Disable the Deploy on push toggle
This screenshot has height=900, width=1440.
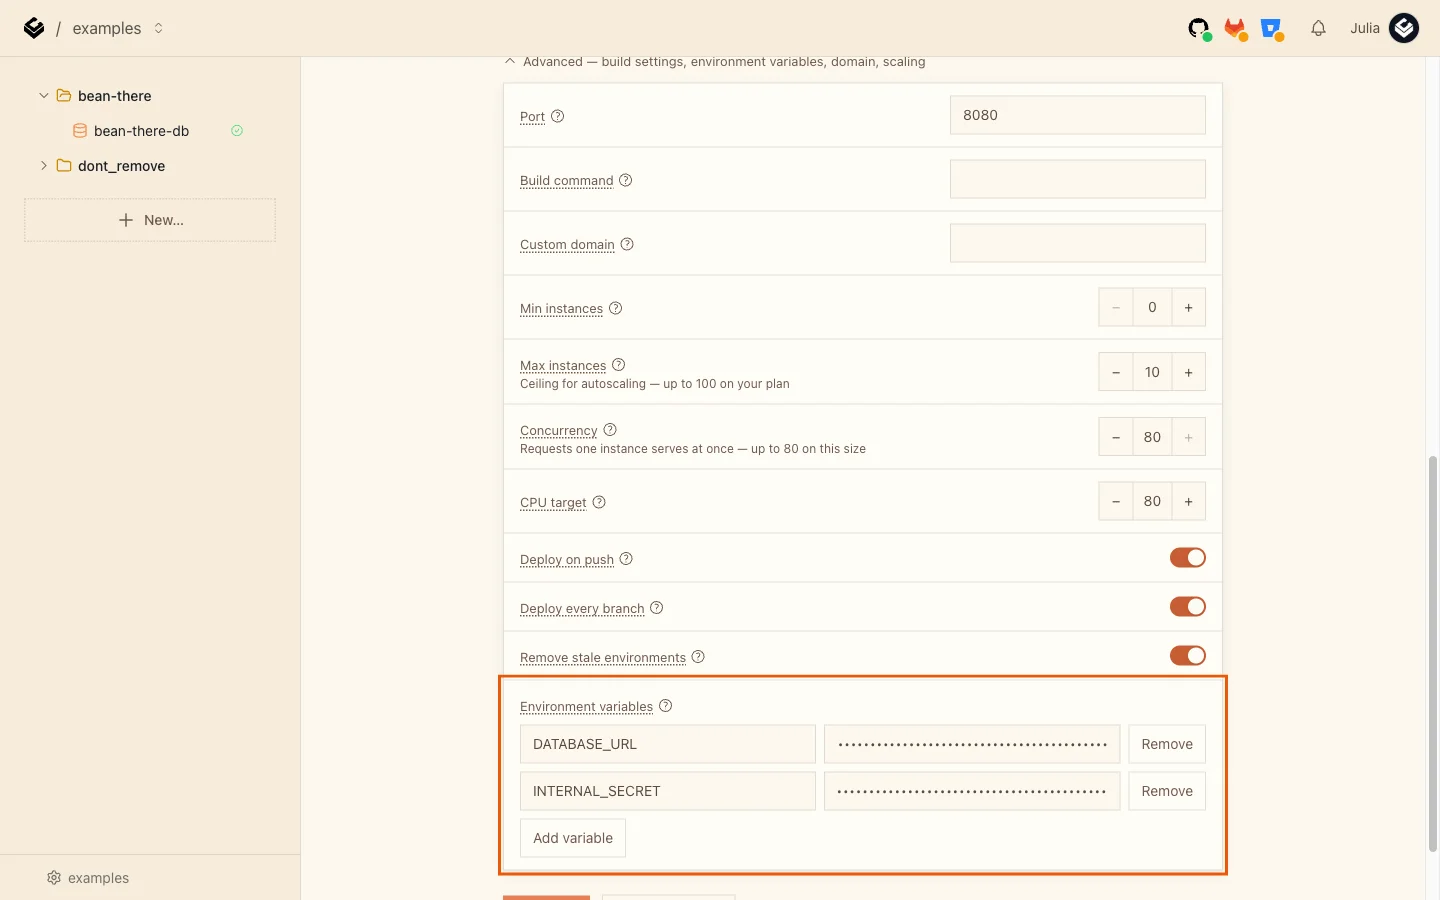[1188, 558]
